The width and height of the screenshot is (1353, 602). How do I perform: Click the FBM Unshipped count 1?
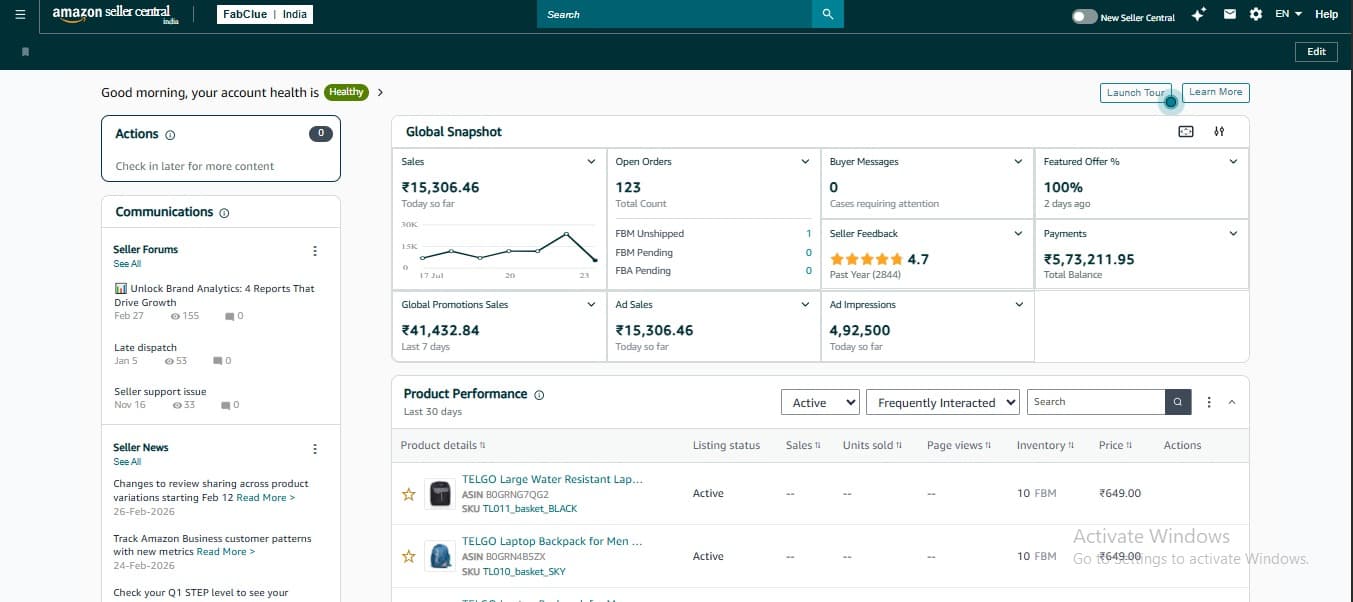[x=808, y=234]
